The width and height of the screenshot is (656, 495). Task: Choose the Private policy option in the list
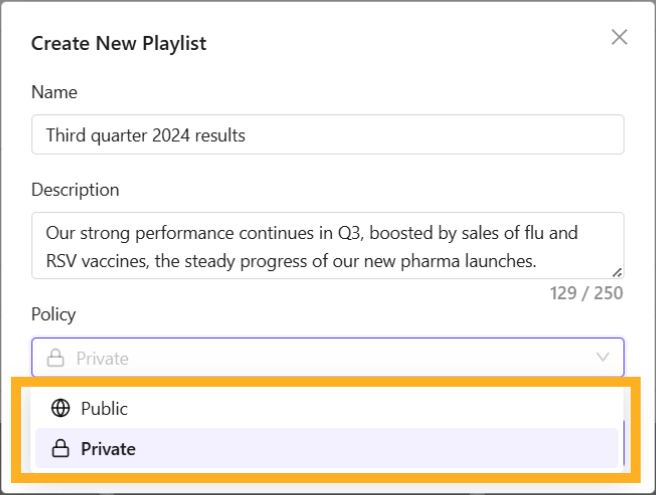[x=108, y=449]
